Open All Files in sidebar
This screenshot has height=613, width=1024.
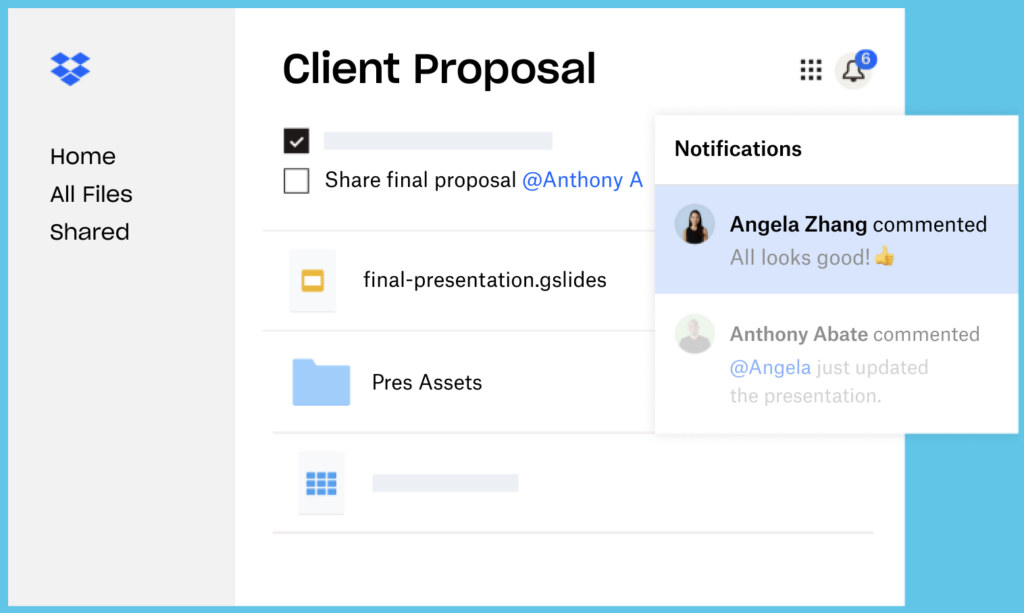click(x=91, y=195)
